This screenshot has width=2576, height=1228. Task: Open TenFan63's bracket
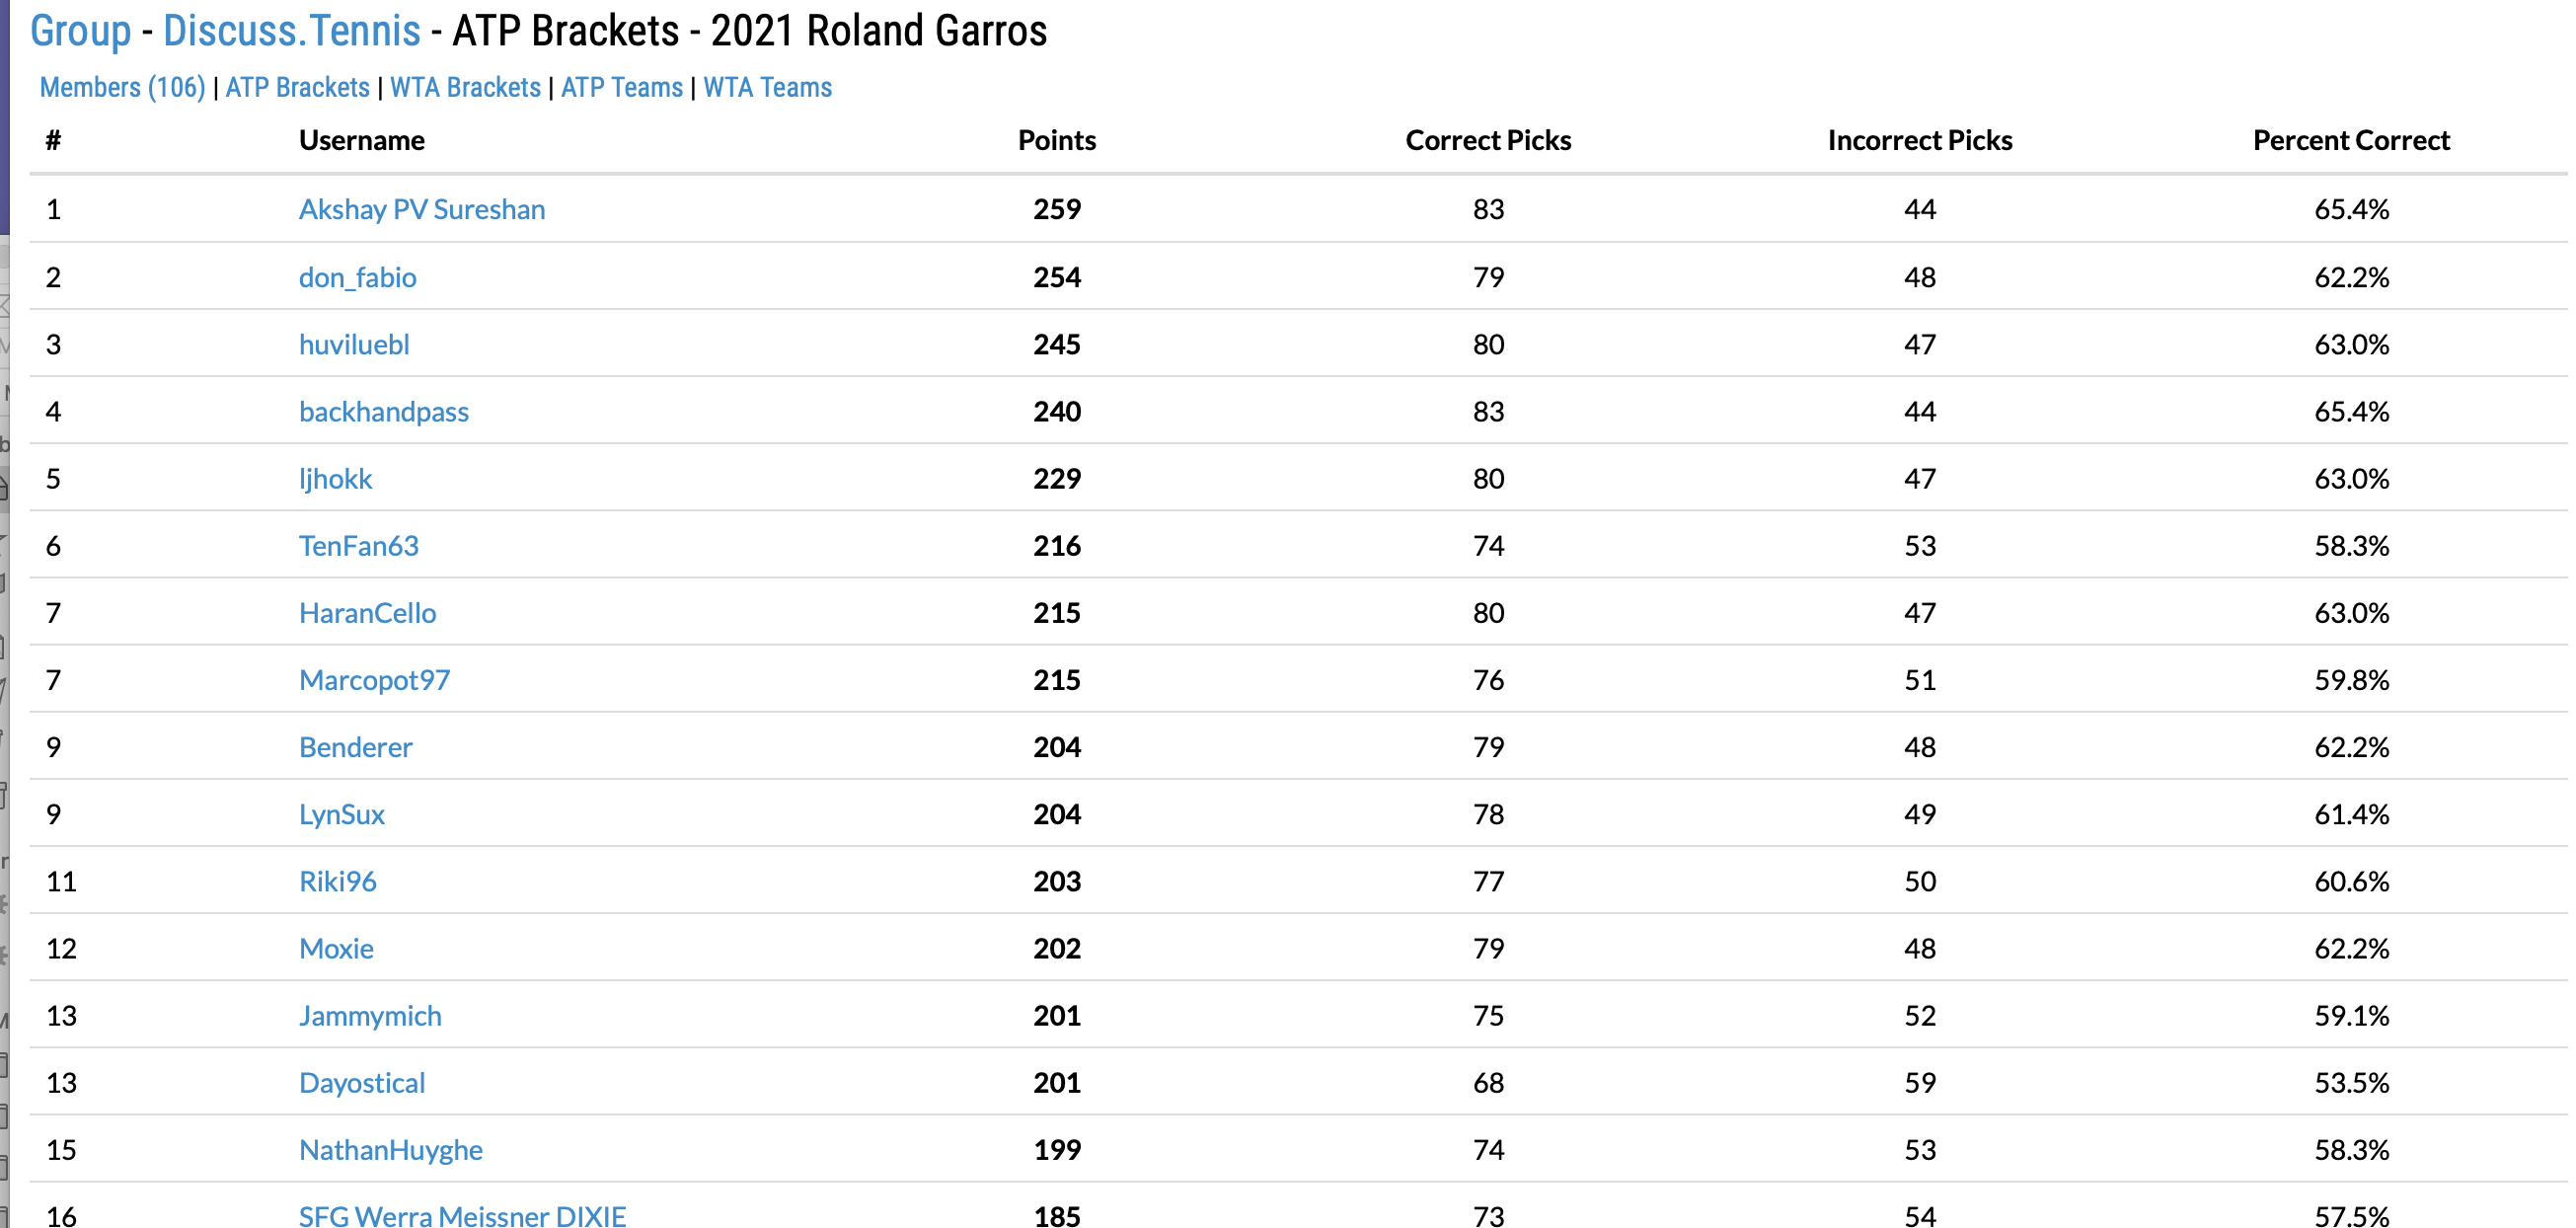pyautogui.click(x=358, y=545)
